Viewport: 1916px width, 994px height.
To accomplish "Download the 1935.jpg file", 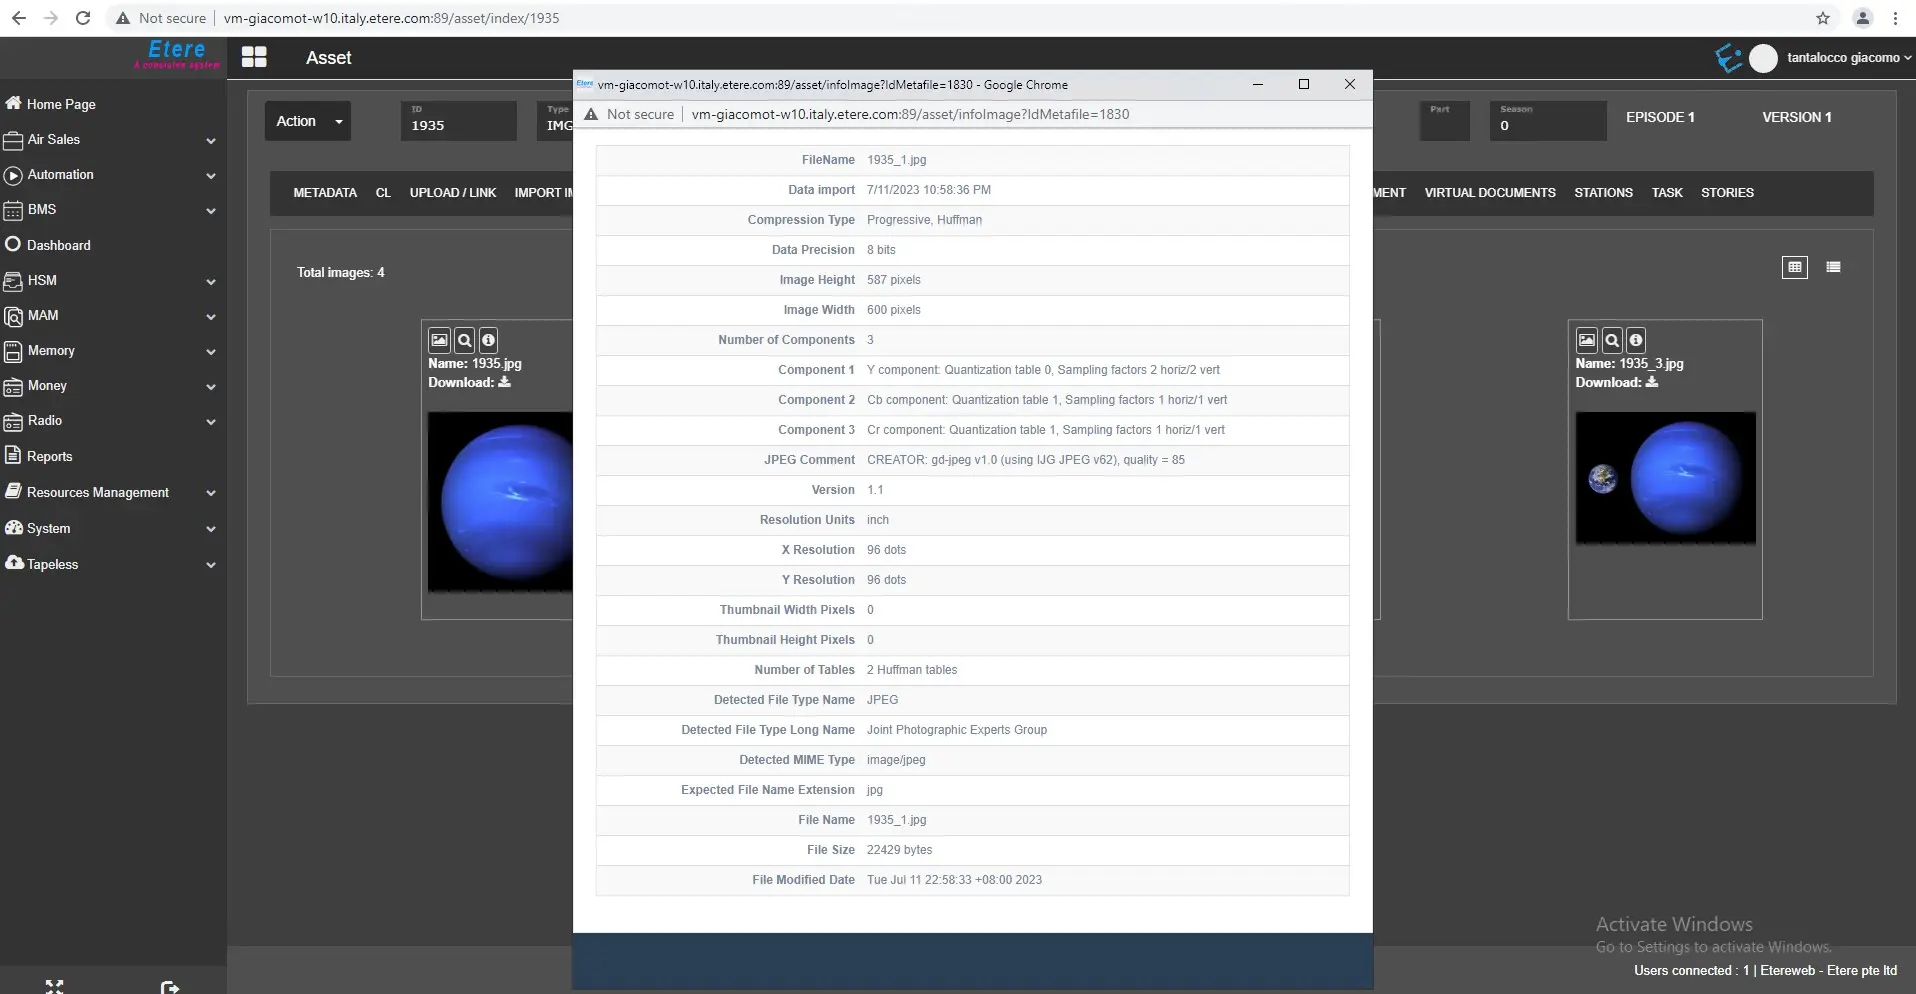I will coord(505,382).
